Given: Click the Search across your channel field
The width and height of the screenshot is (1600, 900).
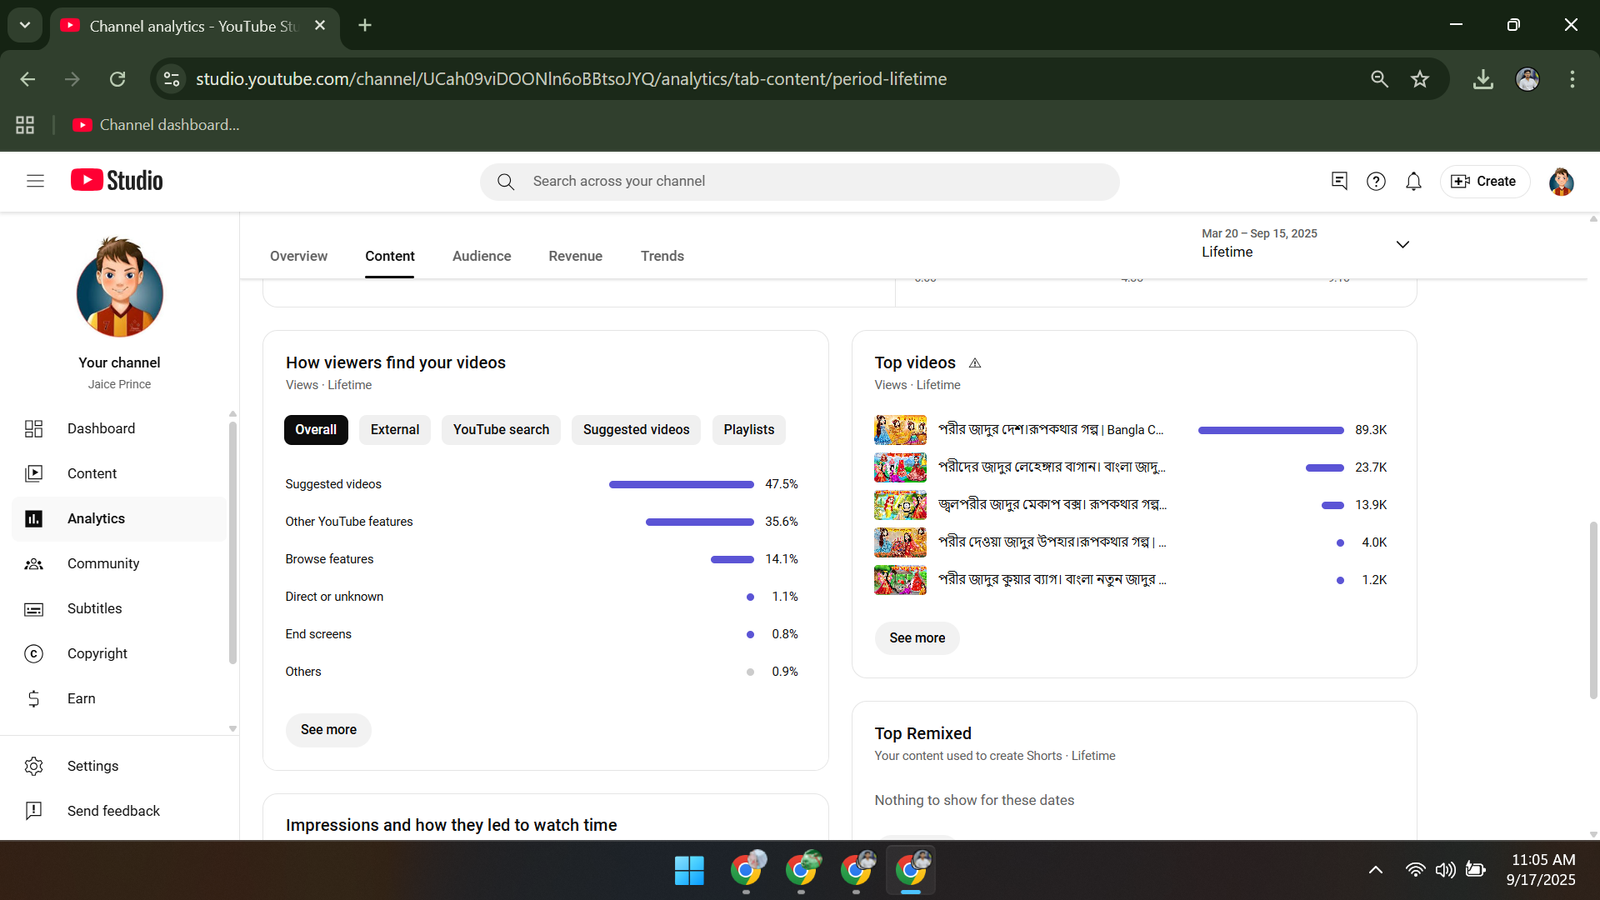Looking at the screenshot, I should 800,181.
